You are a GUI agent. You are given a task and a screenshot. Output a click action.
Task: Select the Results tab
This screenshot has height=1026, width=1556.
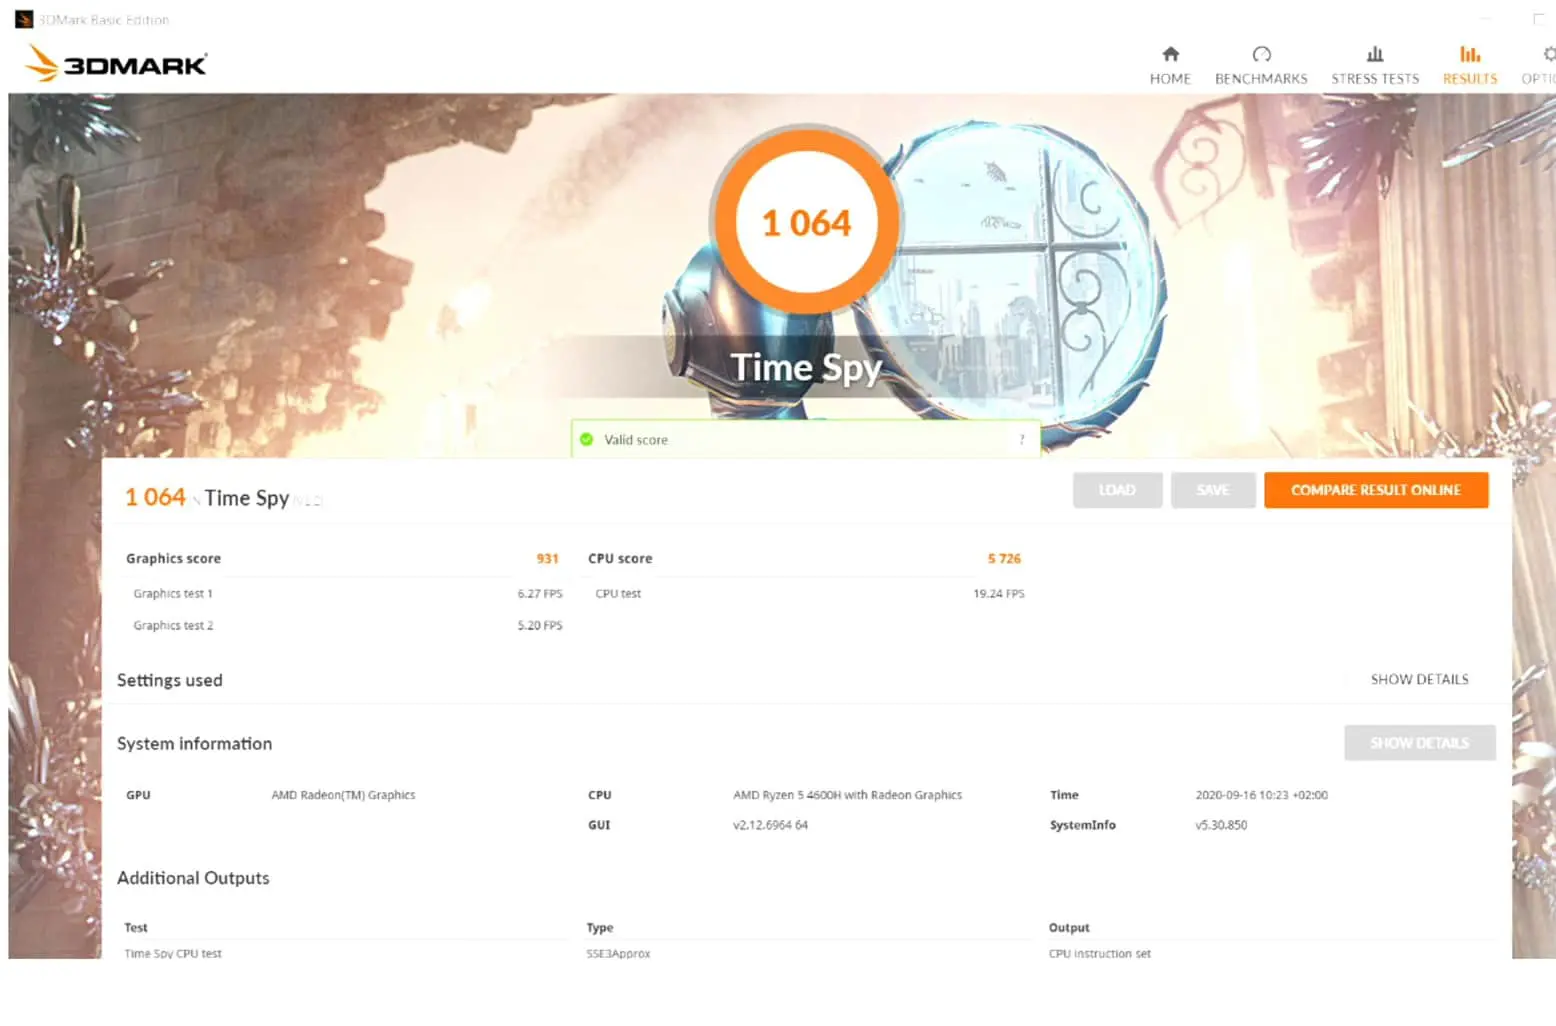click(x=1470, y=65)
